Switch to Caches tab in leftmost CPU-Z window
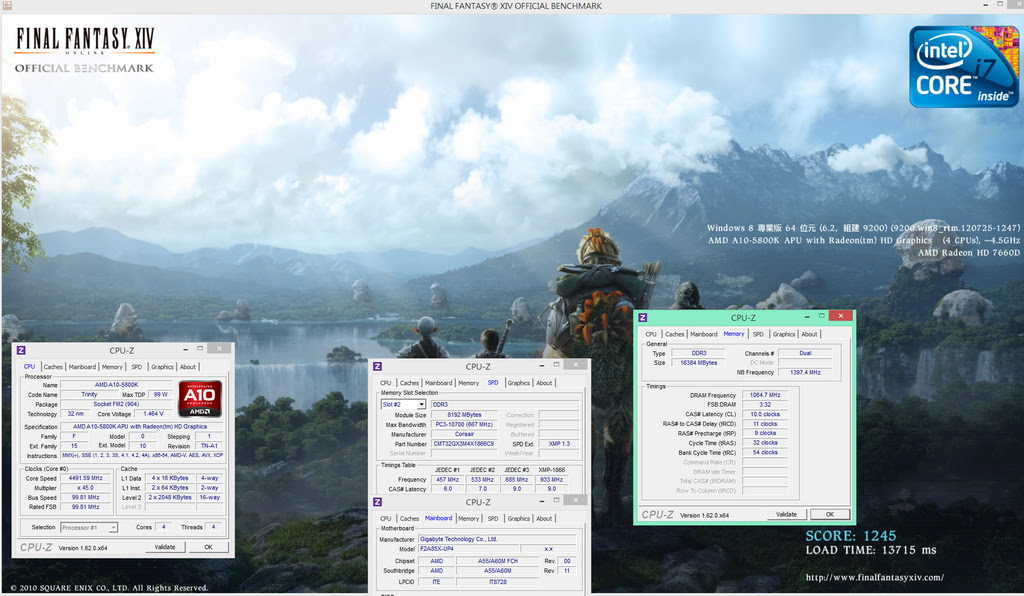Viewport: 1024px width, 596px height. (x=53, y=367)
